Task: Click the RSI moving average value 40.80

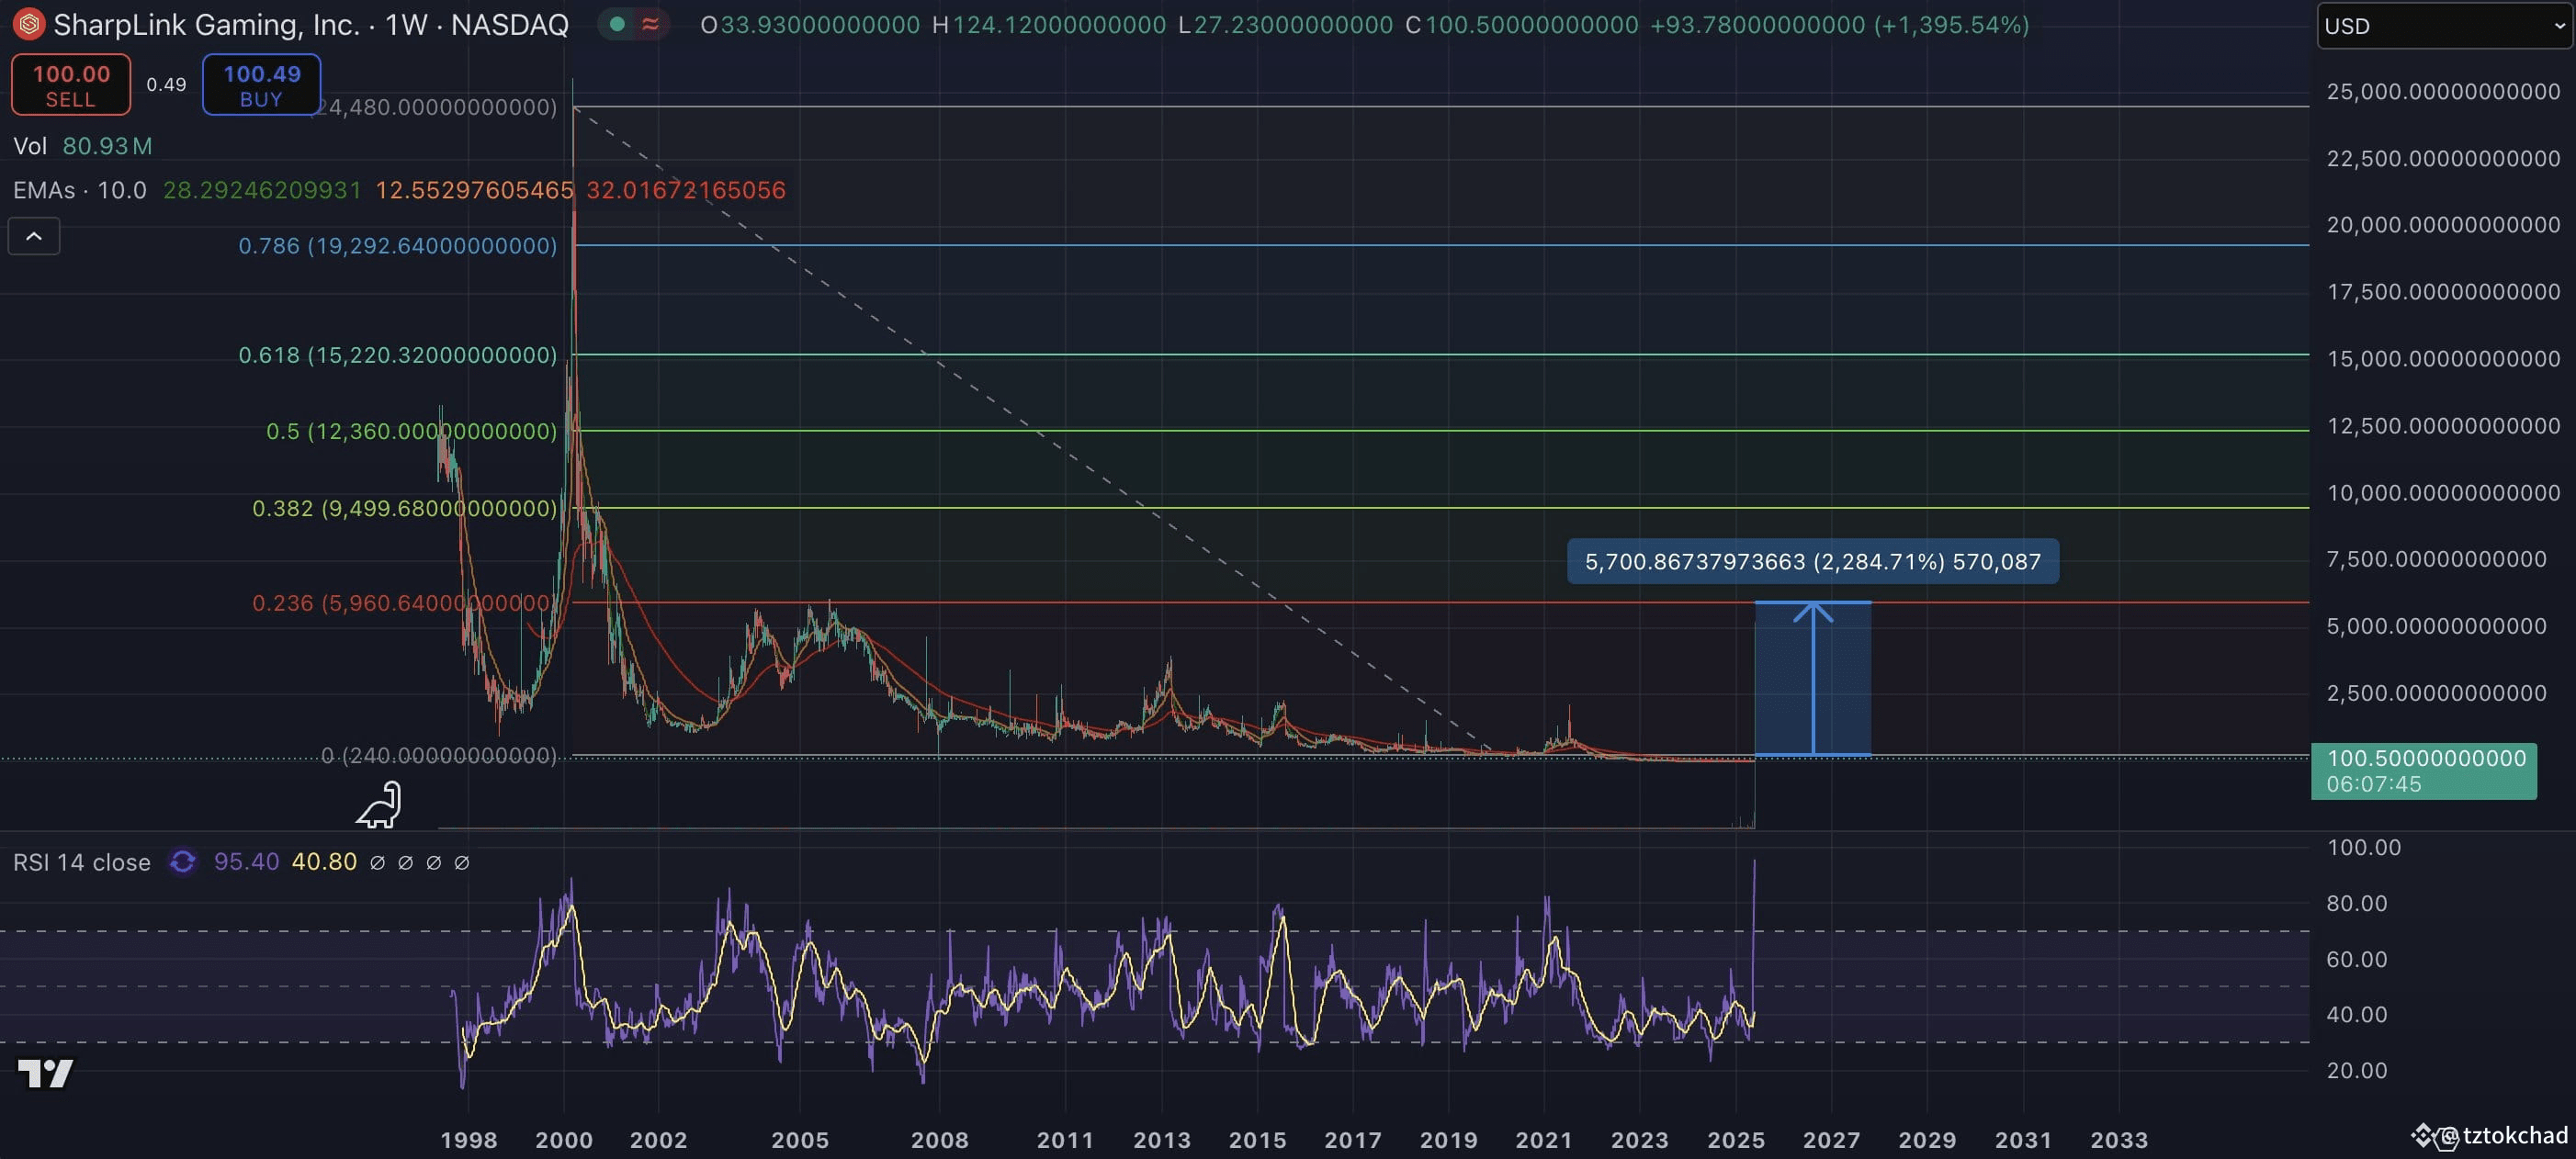Action: coord(324,862)
